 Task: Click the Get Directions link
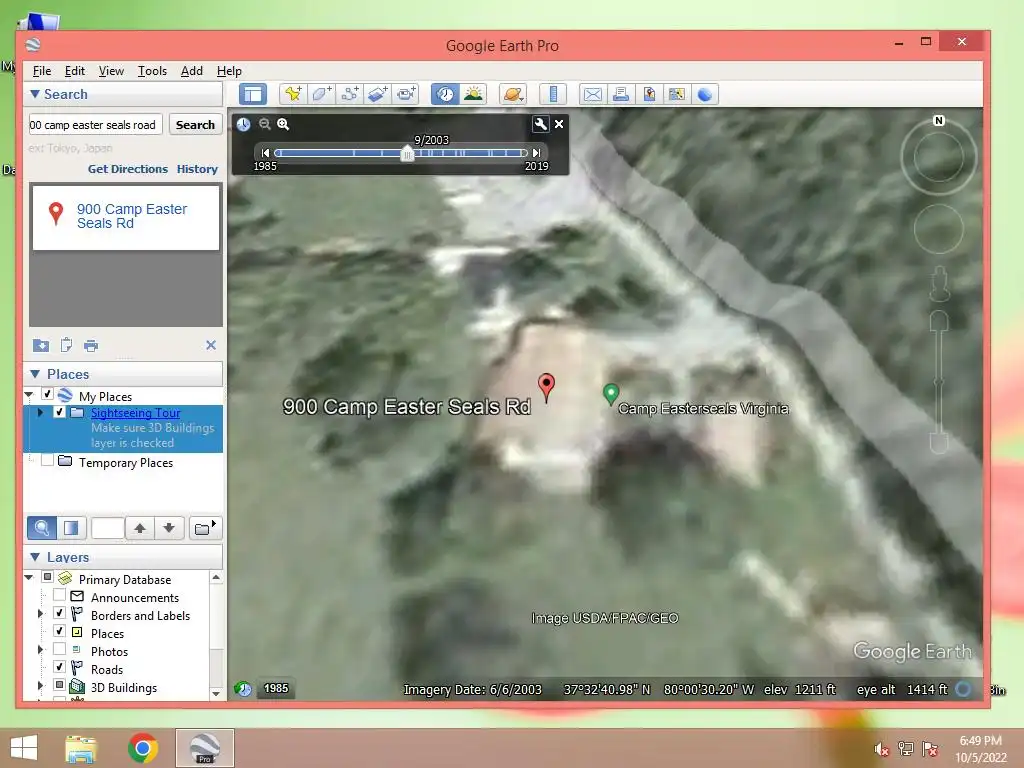[128, 169]
